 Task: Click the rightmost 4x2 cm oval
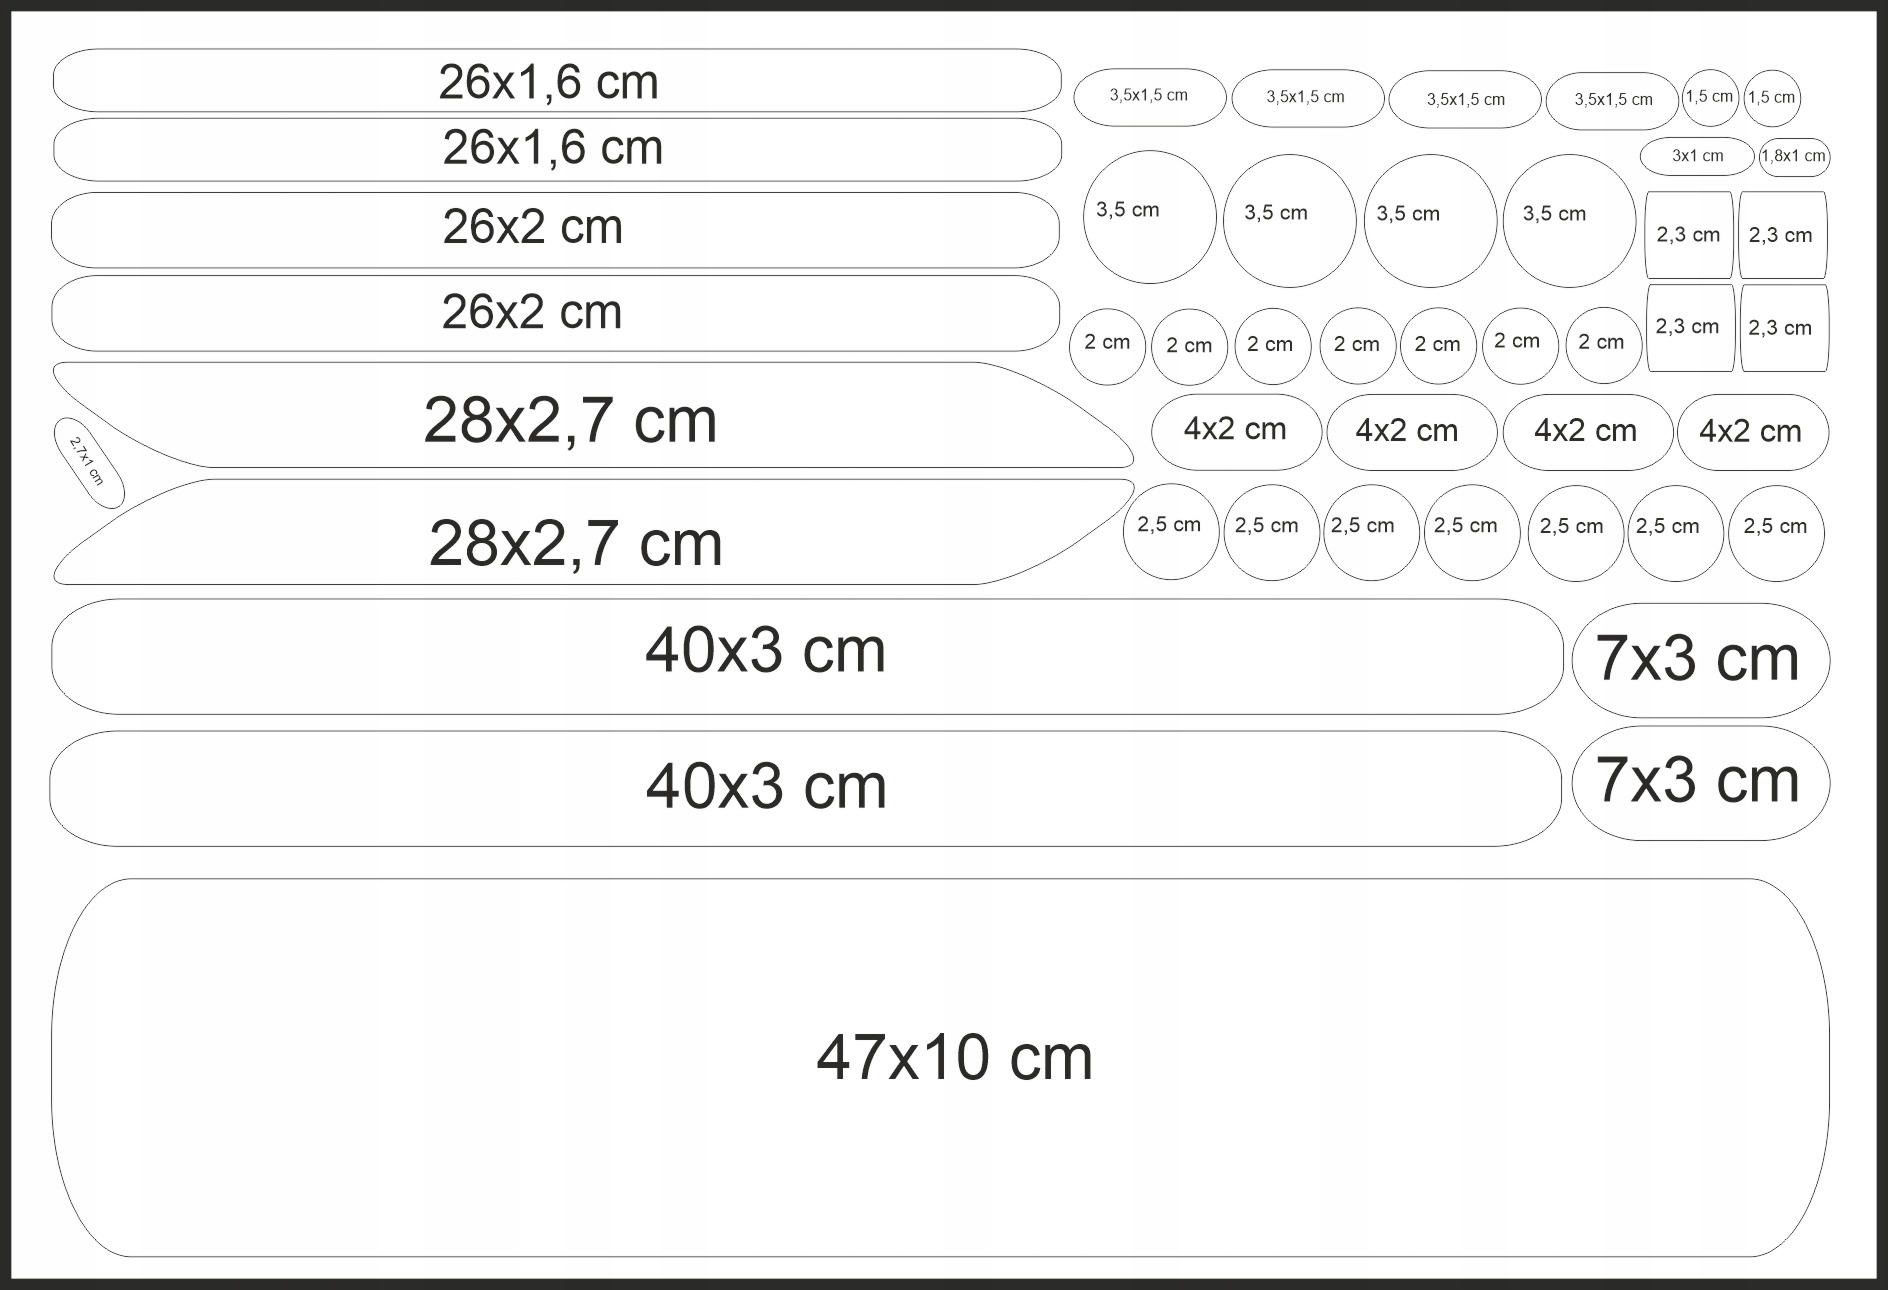coord(1752,432)
